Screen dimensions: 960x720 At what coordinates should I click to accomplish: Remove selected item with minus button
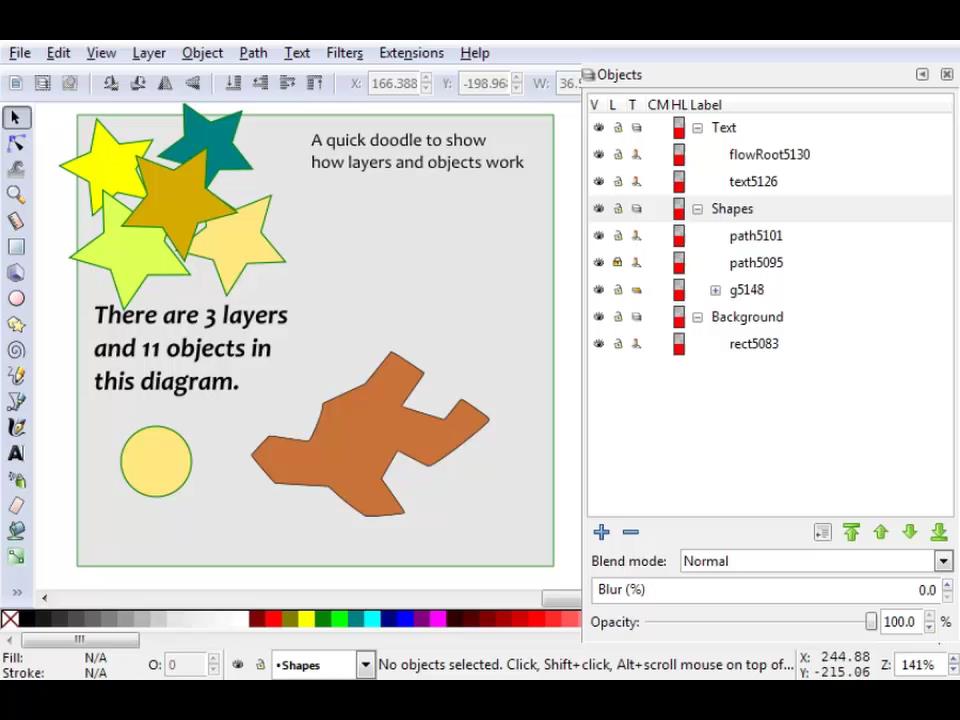pos(630,532)
